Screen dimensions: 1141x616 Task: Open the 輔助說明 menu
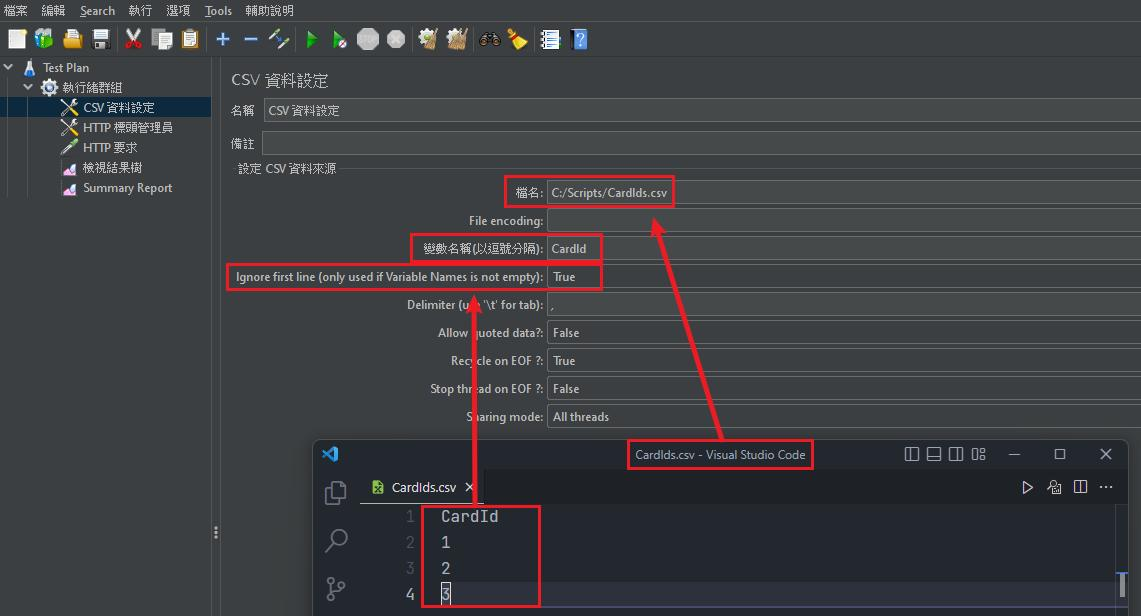[x=269, y=10]
